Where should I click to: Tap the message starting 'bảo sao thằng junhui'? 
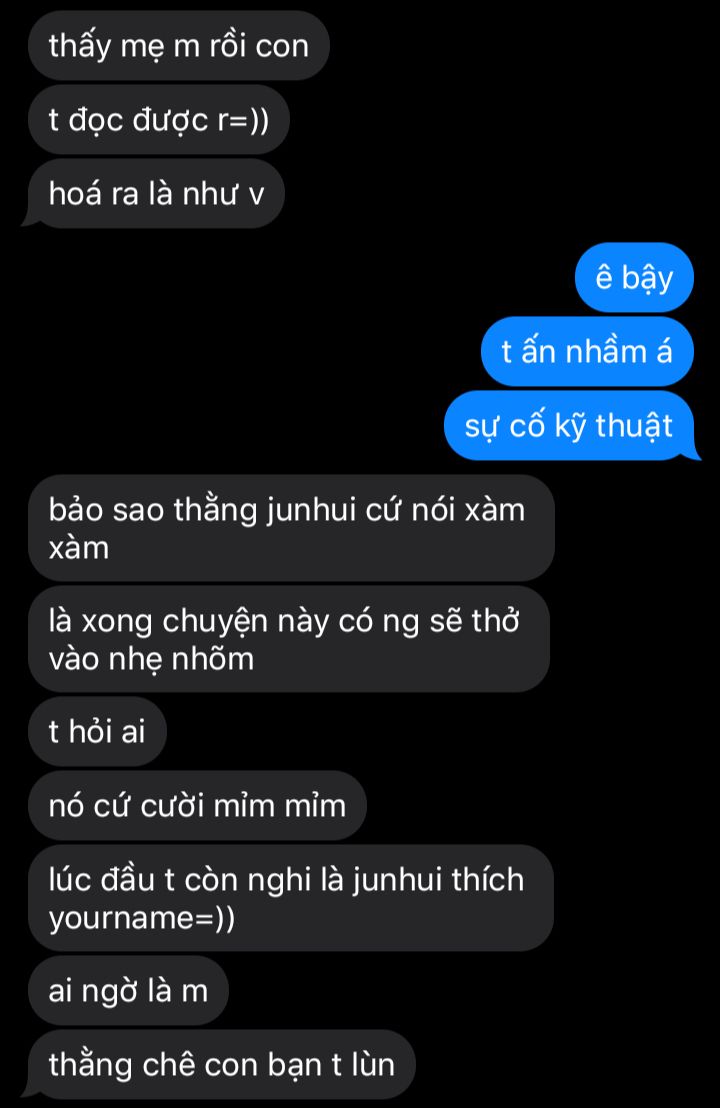pyautogui.click(x=291, y=529)
